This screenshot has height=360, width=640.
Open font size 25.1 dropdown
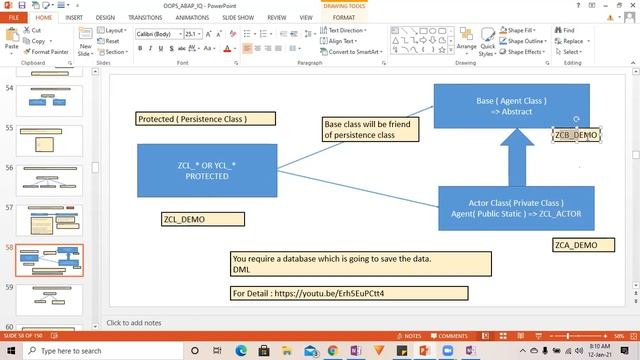point(199,34)
